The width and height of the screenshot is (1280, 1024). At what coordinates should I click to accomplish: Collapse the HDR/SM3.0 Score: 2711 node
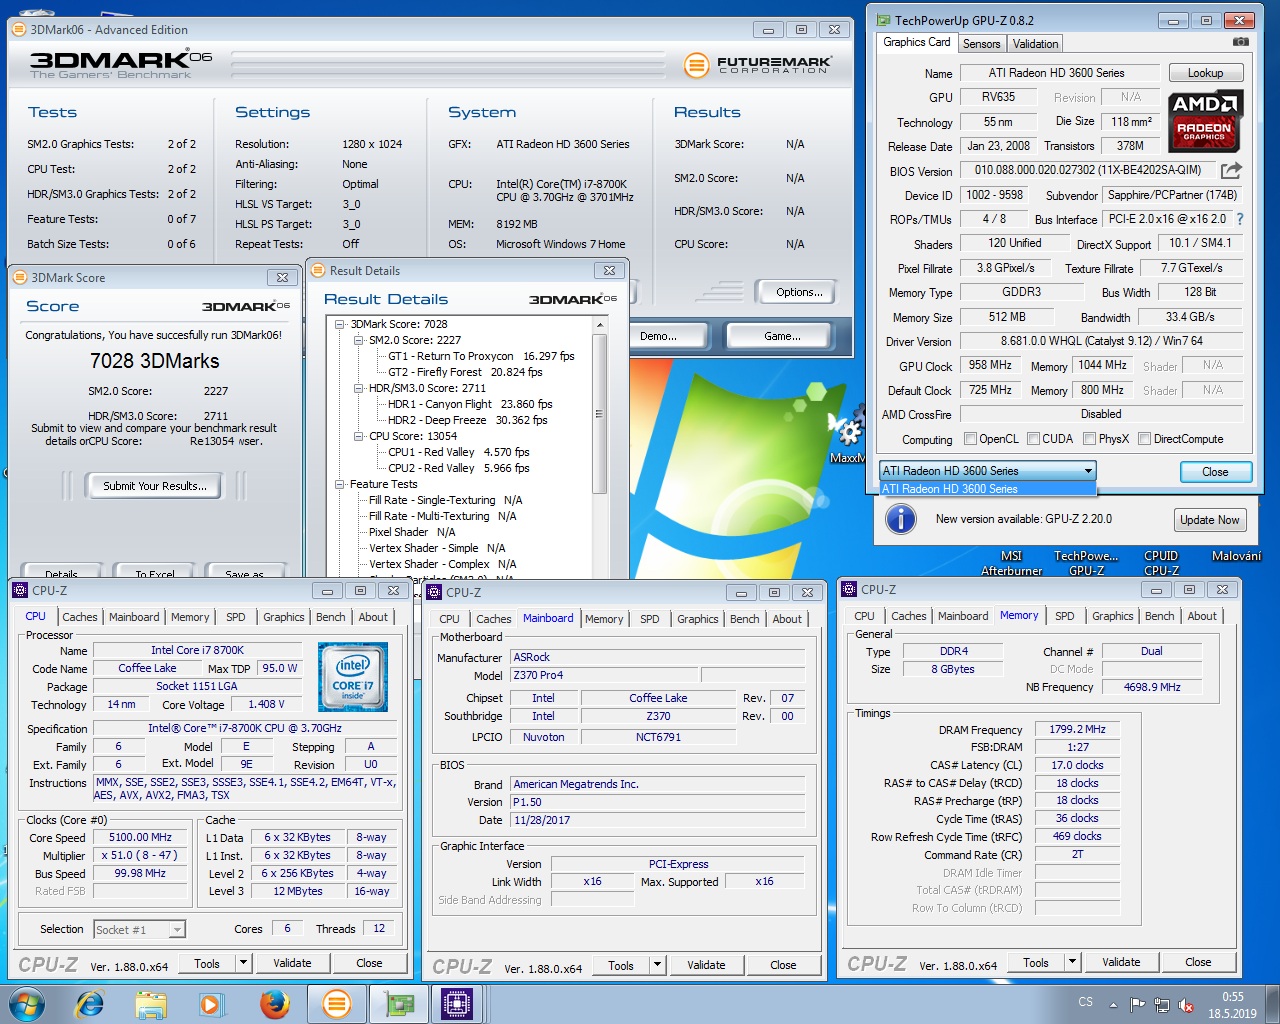[359, 388]
